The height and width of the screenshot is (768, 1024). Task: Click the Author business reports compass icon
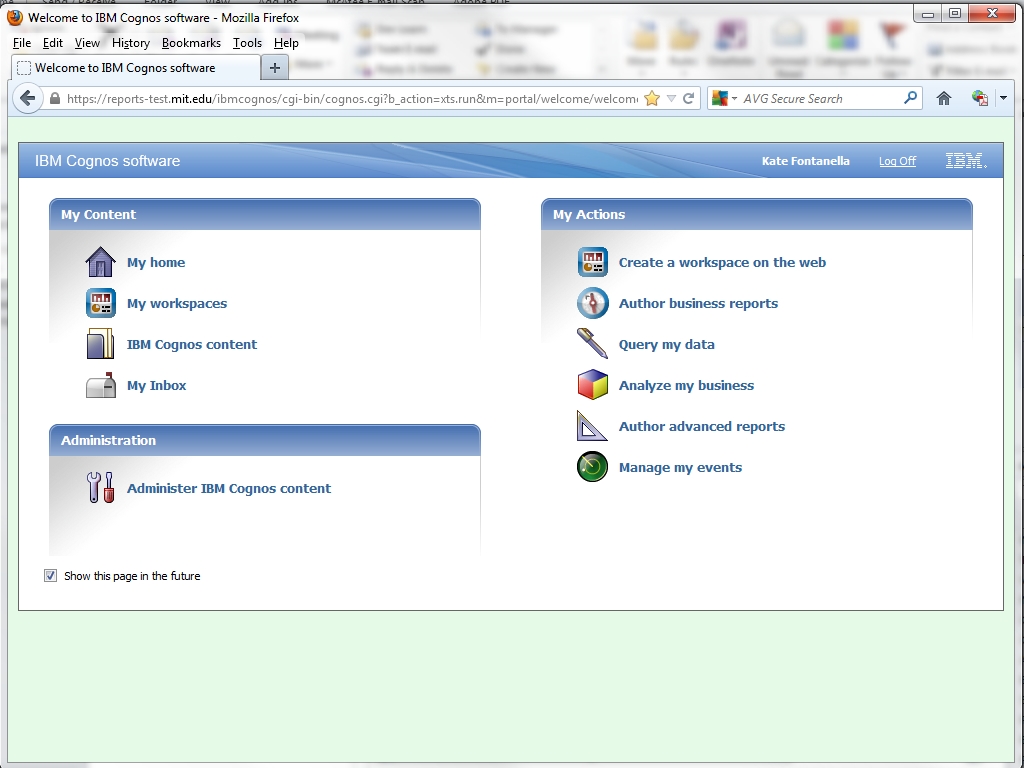coord(592,304)
